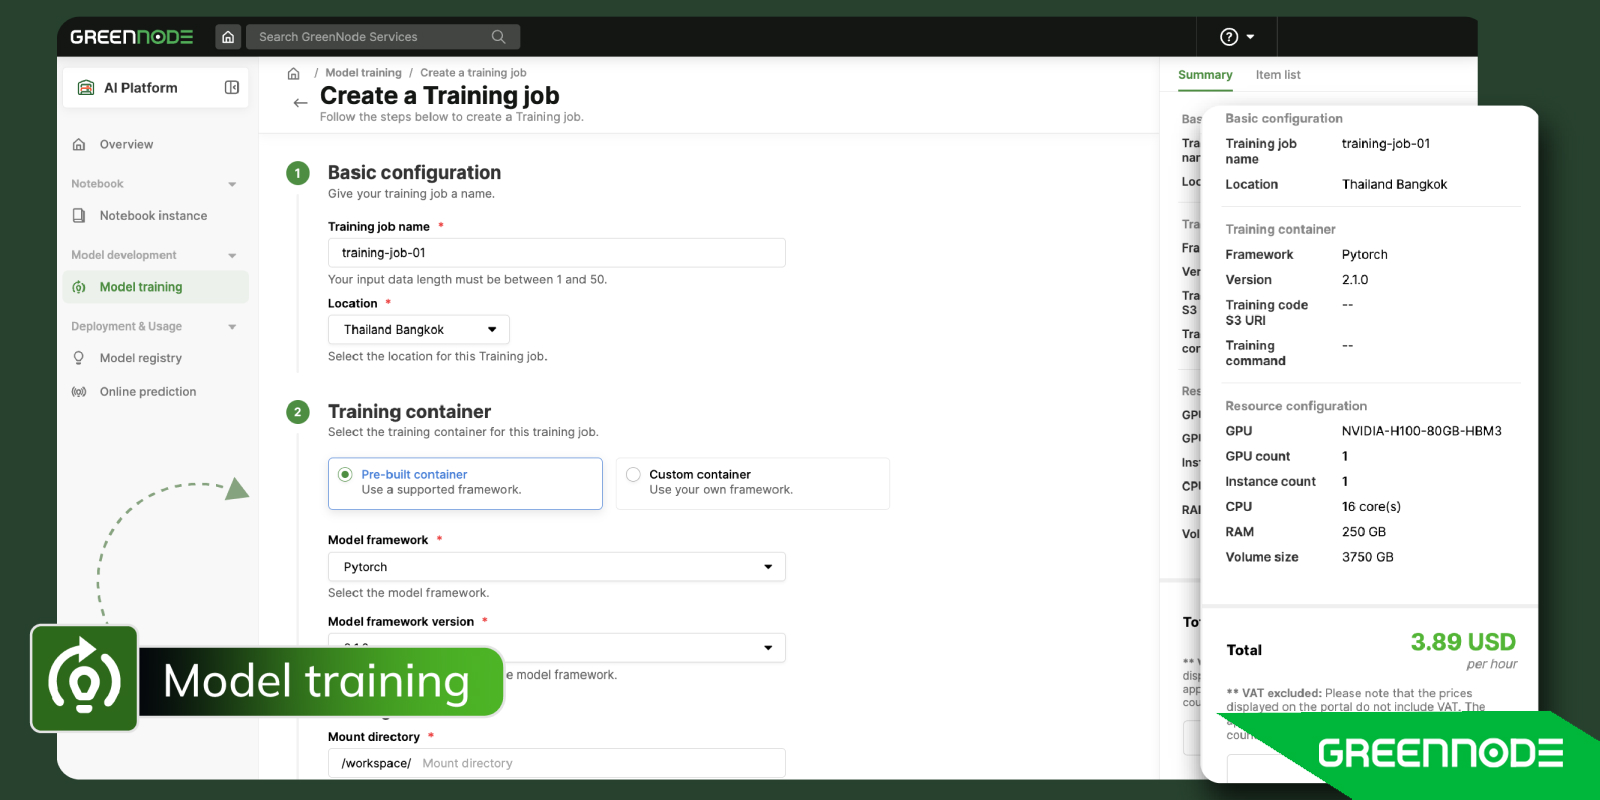Click the 250 GB RAM value
This screenshot has height=800, width=1600.
coord(1364,532)
